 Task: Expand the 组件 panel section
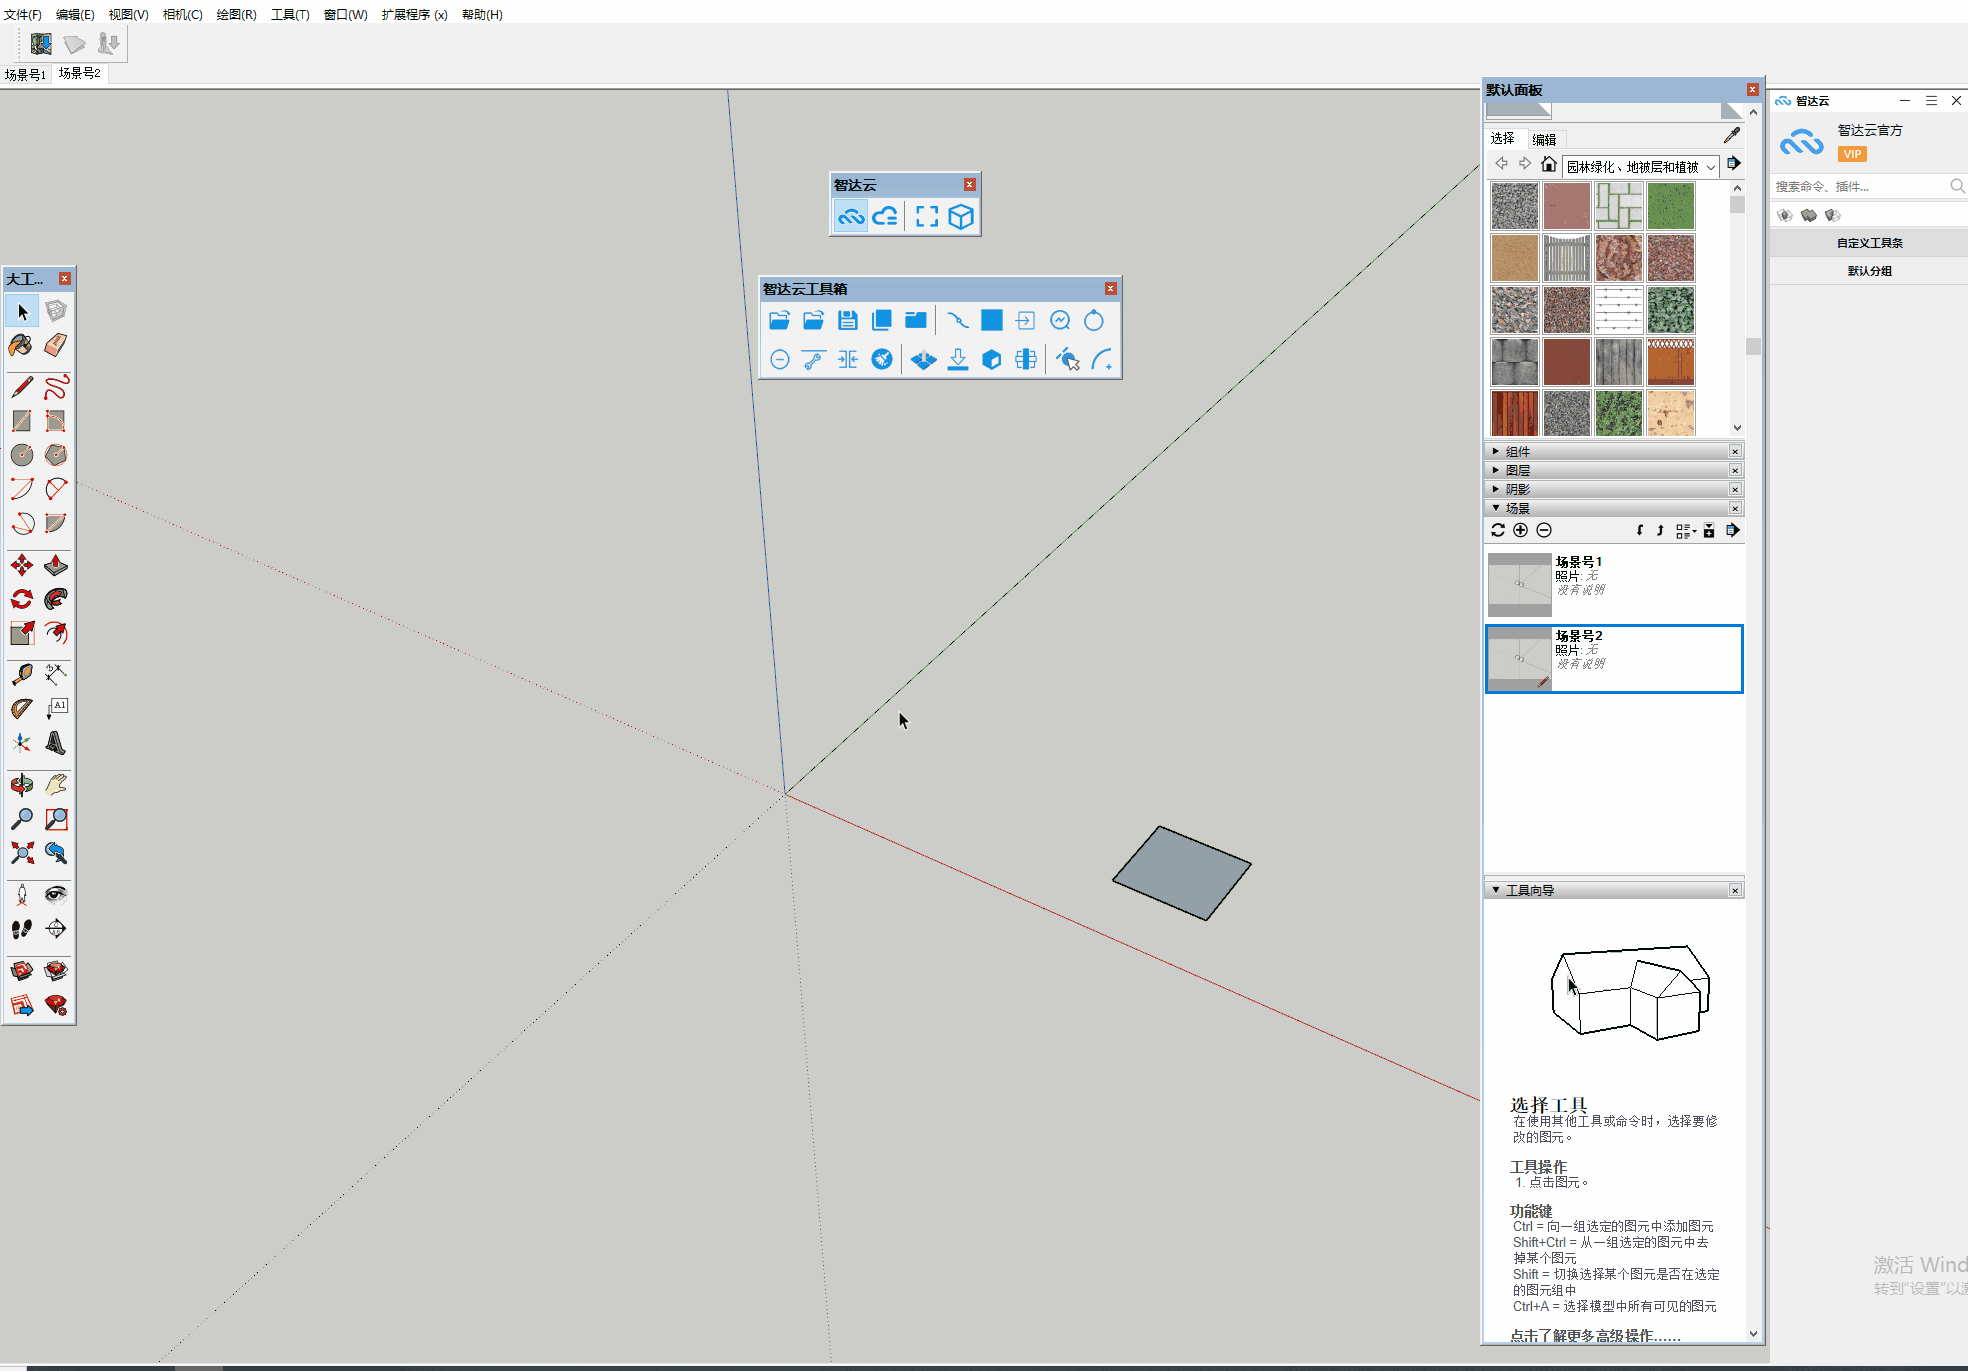pyautogui.click(x=1517, y=452)
